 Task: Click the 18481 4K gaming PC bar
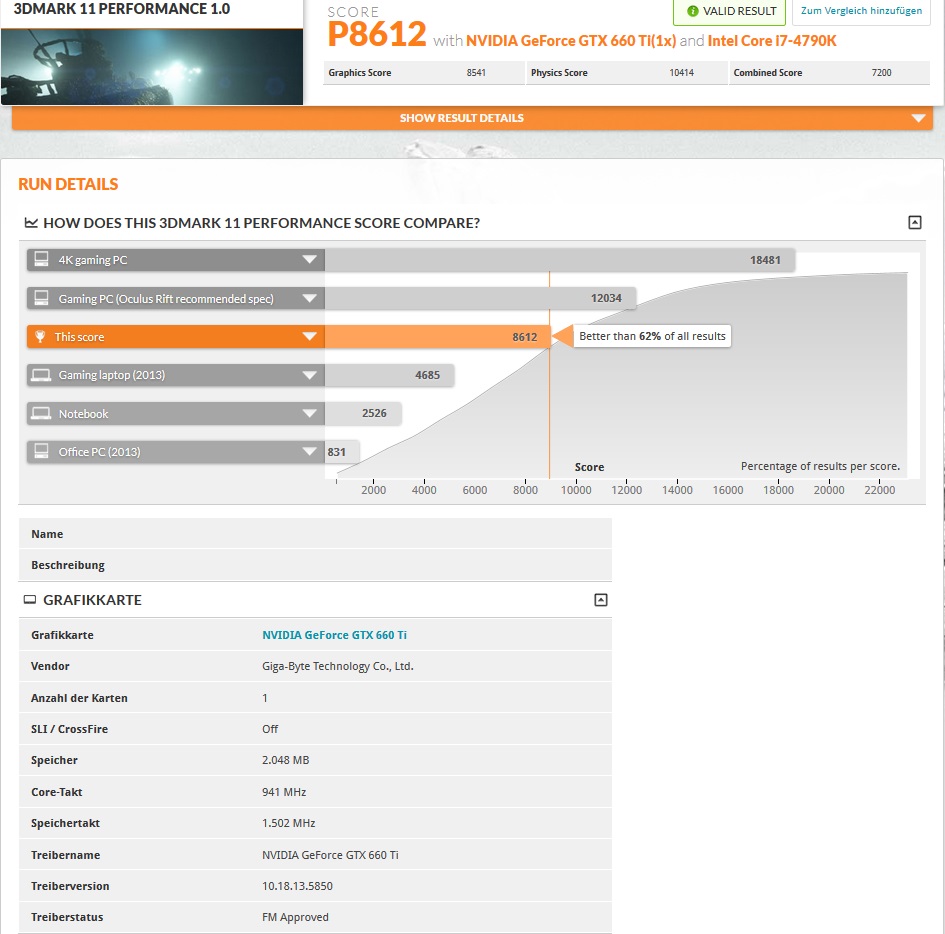click(x=560, y=260)
